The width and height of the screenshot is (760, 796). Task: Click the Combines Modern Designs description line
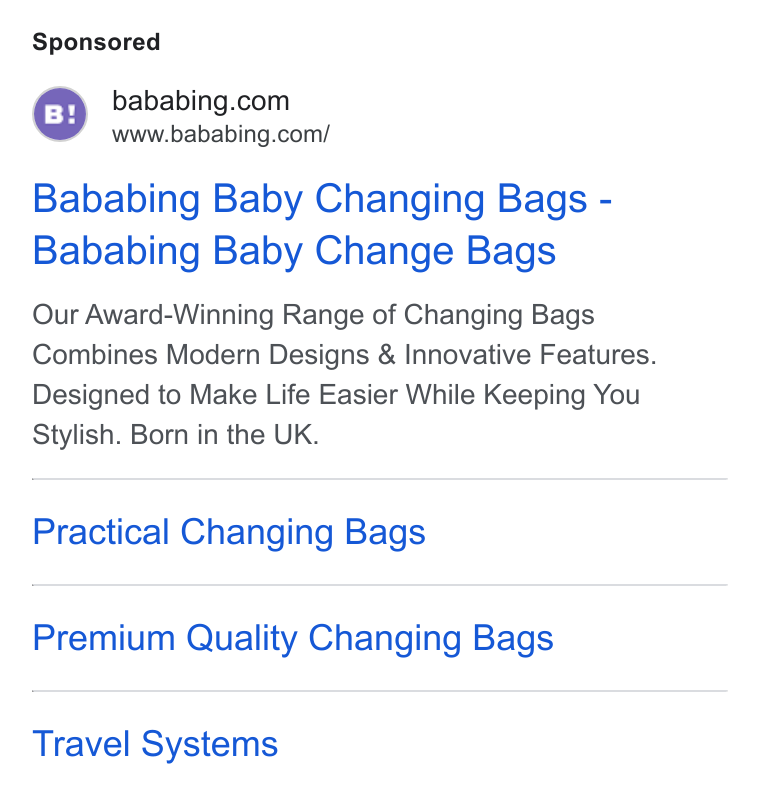[344, 355]
